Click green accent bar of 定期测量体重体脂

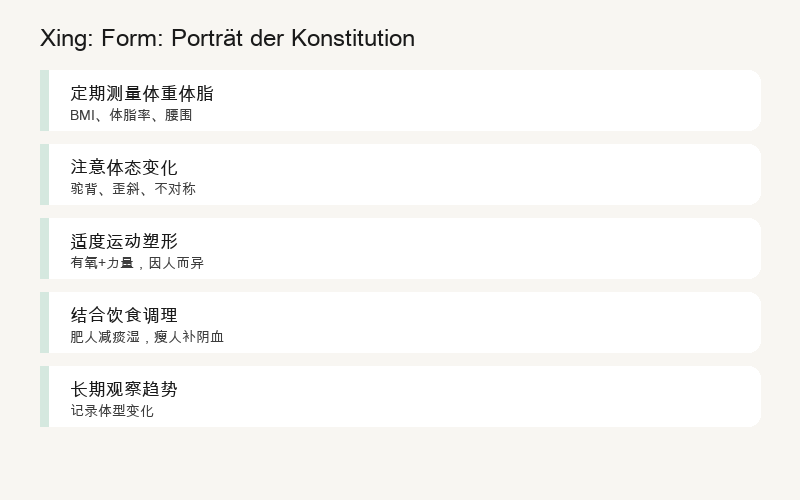coord(44,101)
